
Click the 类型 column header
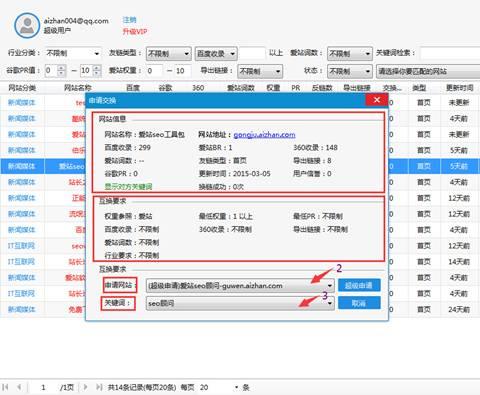tap(419, 88)
